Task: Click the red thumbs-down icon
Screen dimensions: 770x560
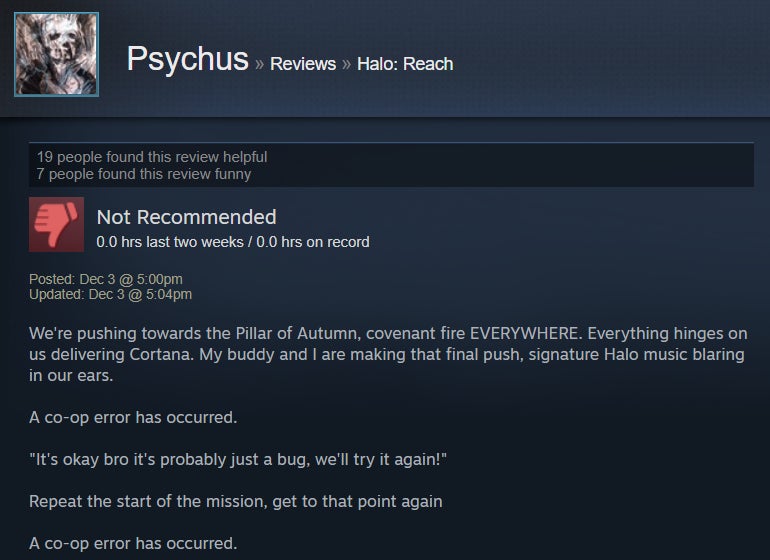Action: pyautogui.click(x=56, y=224)
